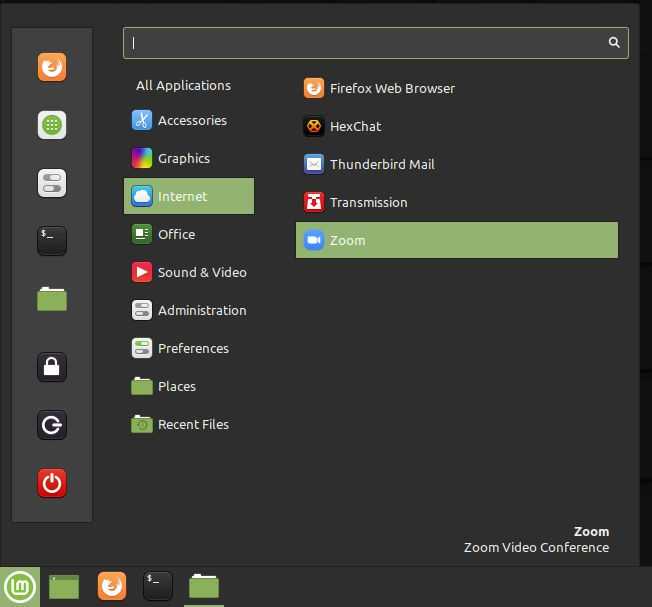Image resolution: width=652 pixels, height=607 pixels.
Task: Select the Administration category
Action: pyautogui.click(x=189, y=311)
